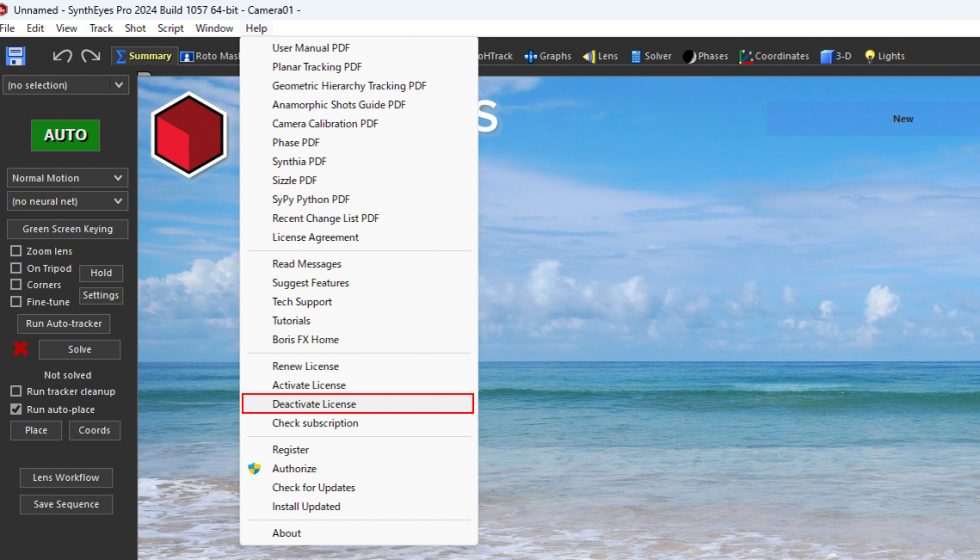The width and height of the screenshot is (980, 560).
Task: Disable Run auto-place checkbox
Action: [x=16, y=409]
